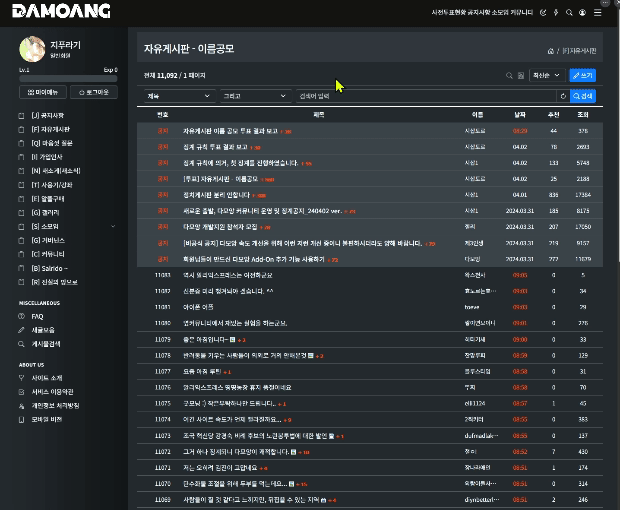Open the header search magnifier icon

pyautogui.click(x=569, y=13)
